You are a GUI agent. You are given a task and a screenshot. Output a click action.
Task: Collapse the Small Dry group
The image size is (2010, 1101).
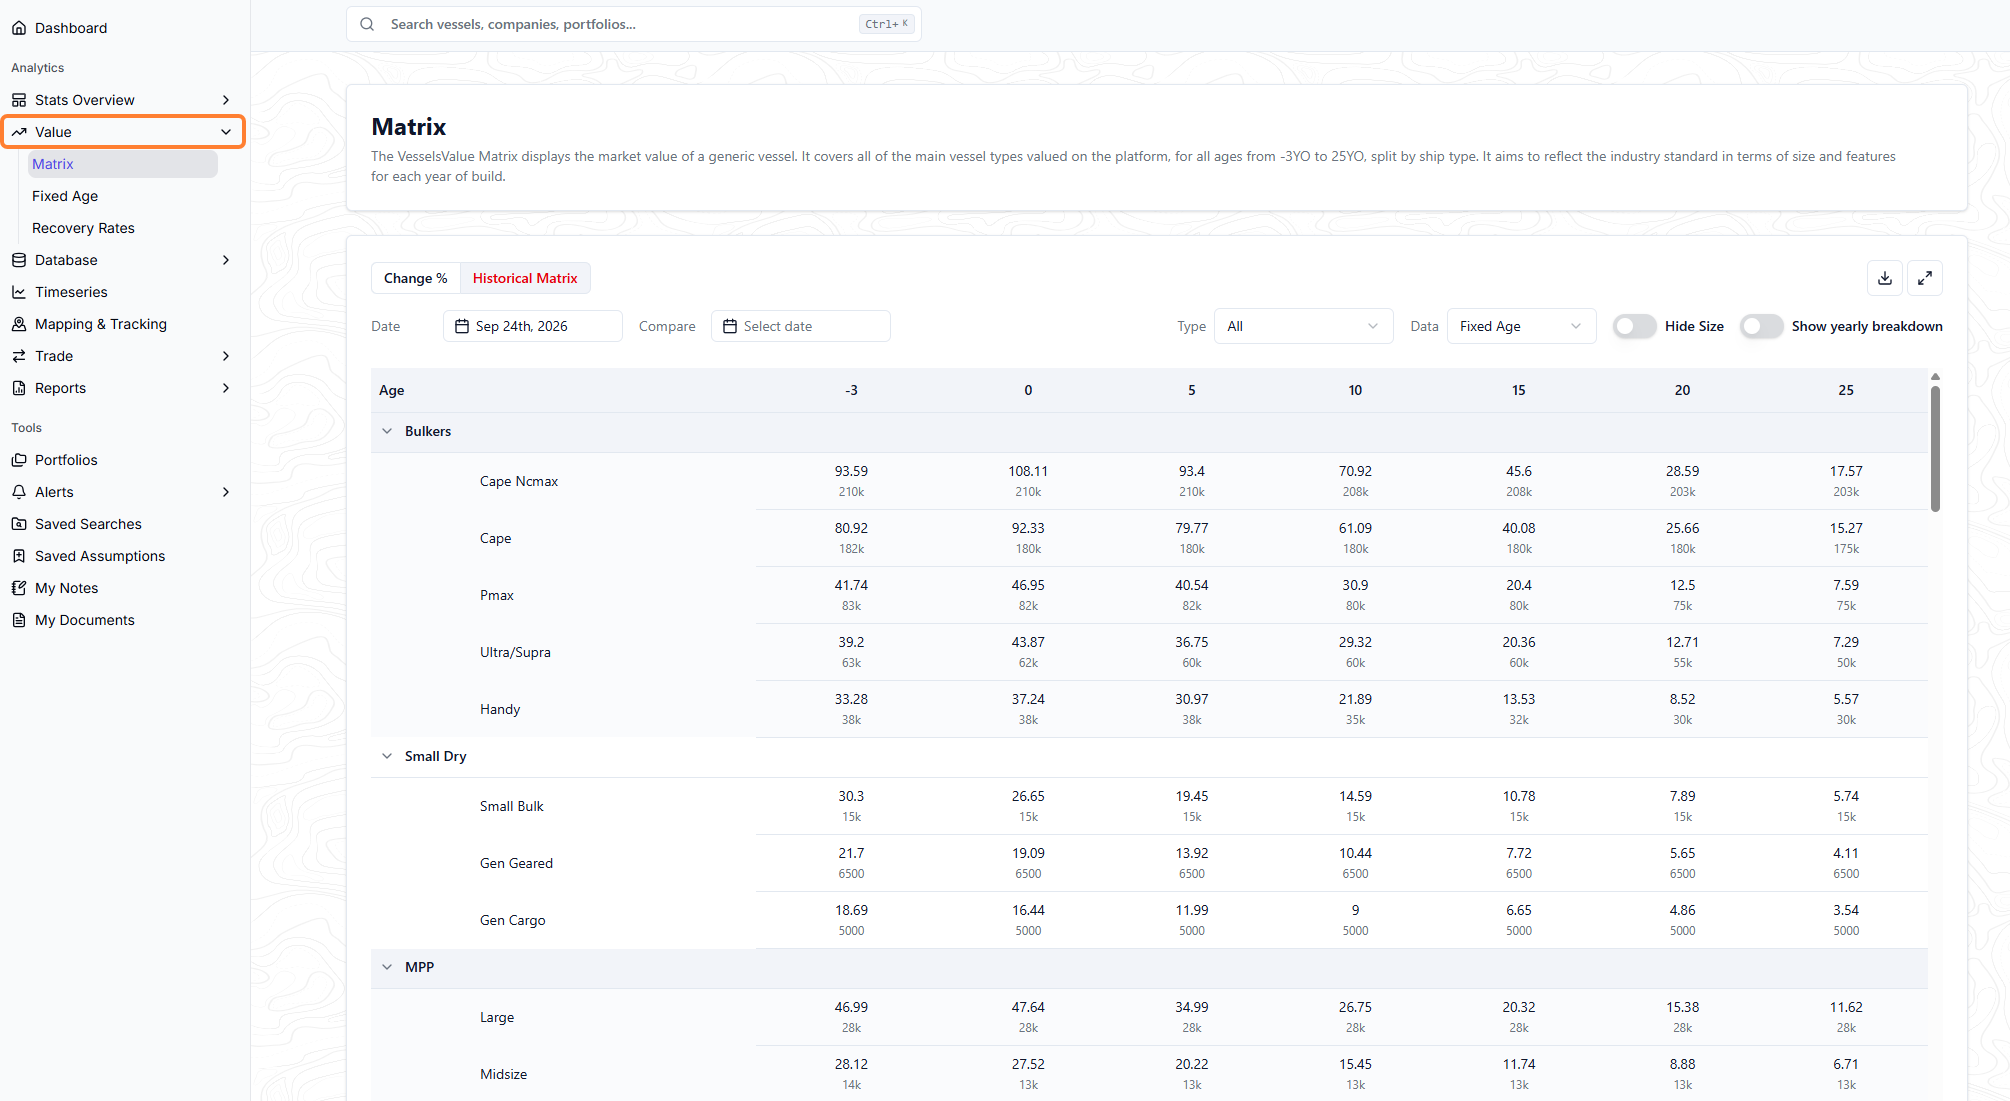pos(387,756)
